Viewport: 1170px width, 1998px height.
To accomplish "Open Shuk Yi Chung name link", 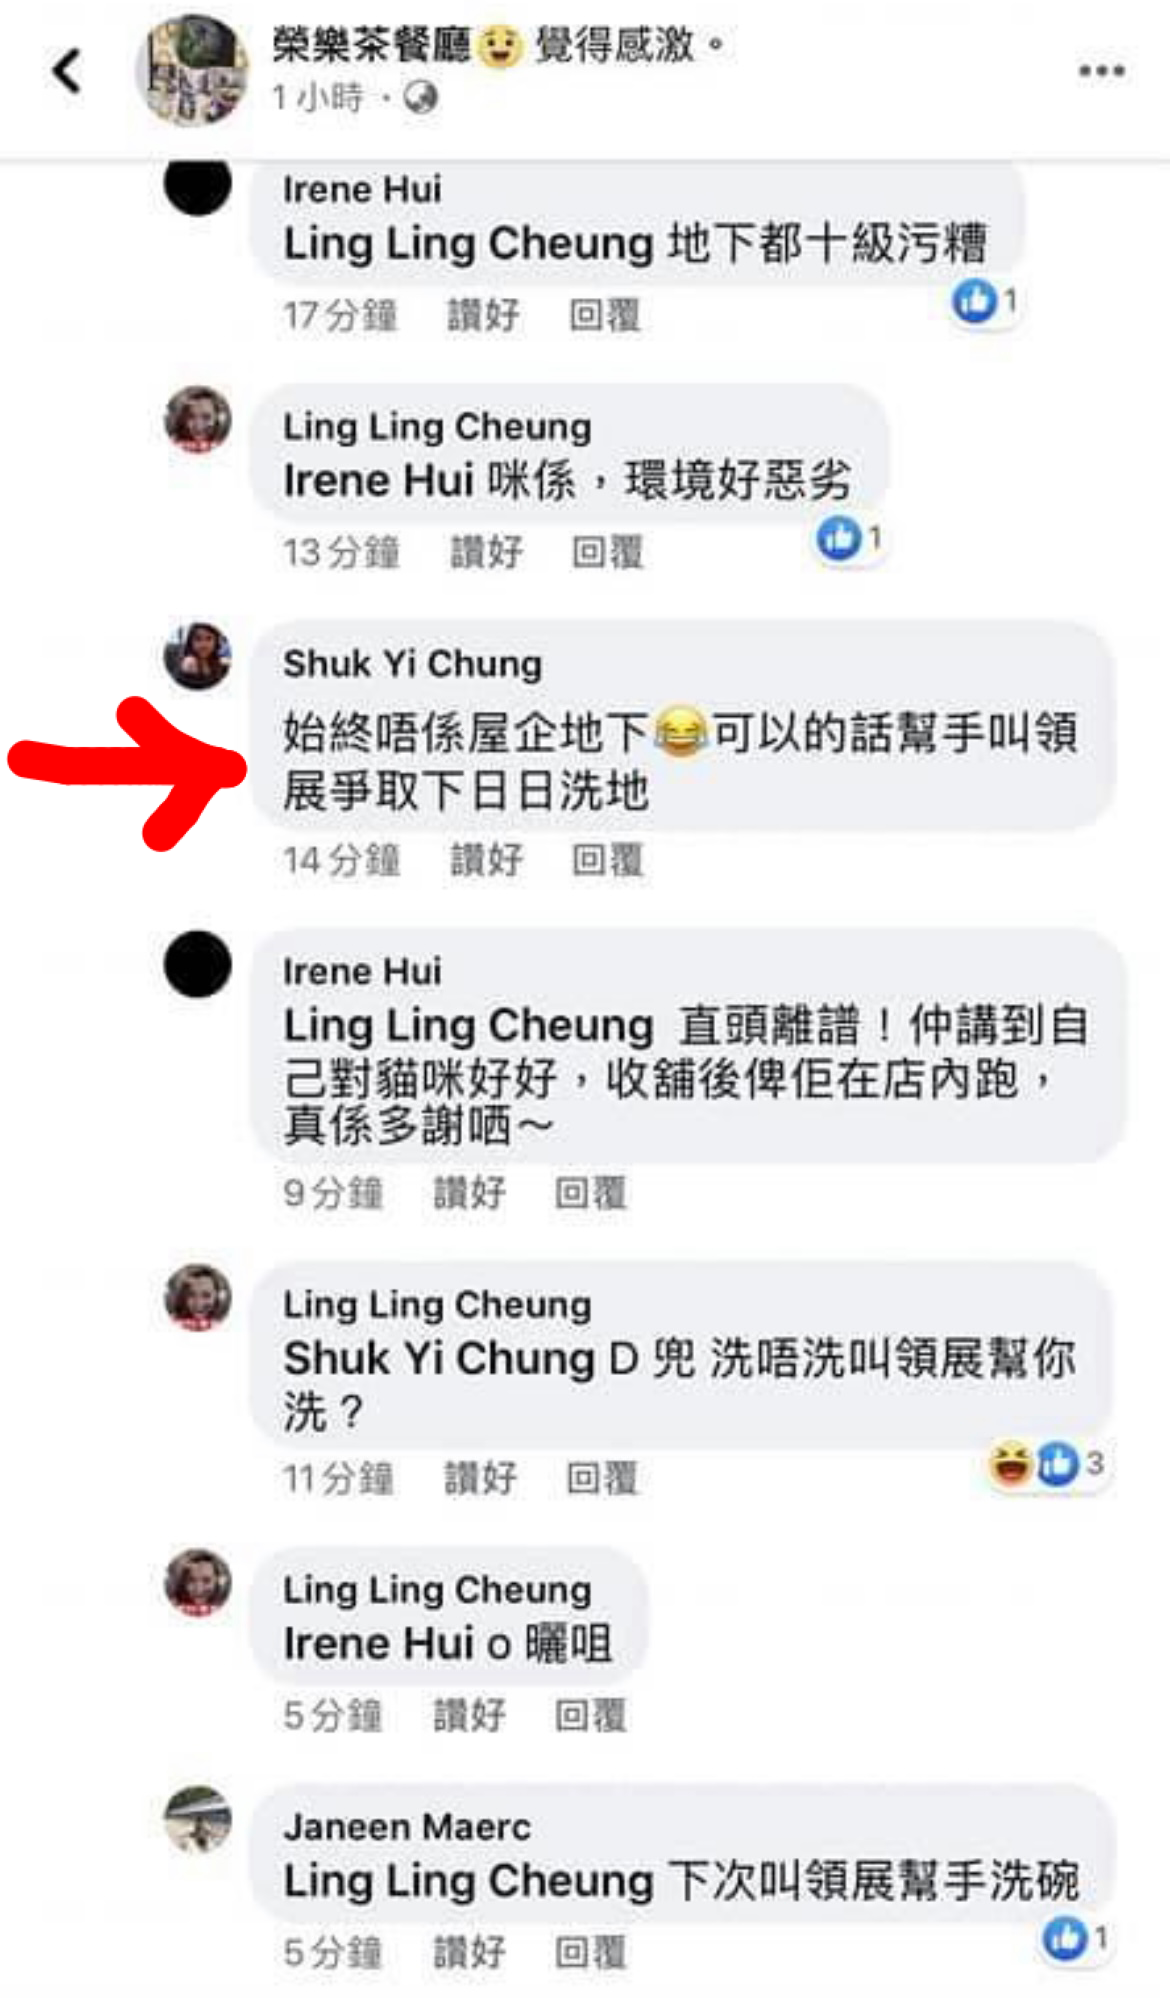I will [x=412, y=664].
